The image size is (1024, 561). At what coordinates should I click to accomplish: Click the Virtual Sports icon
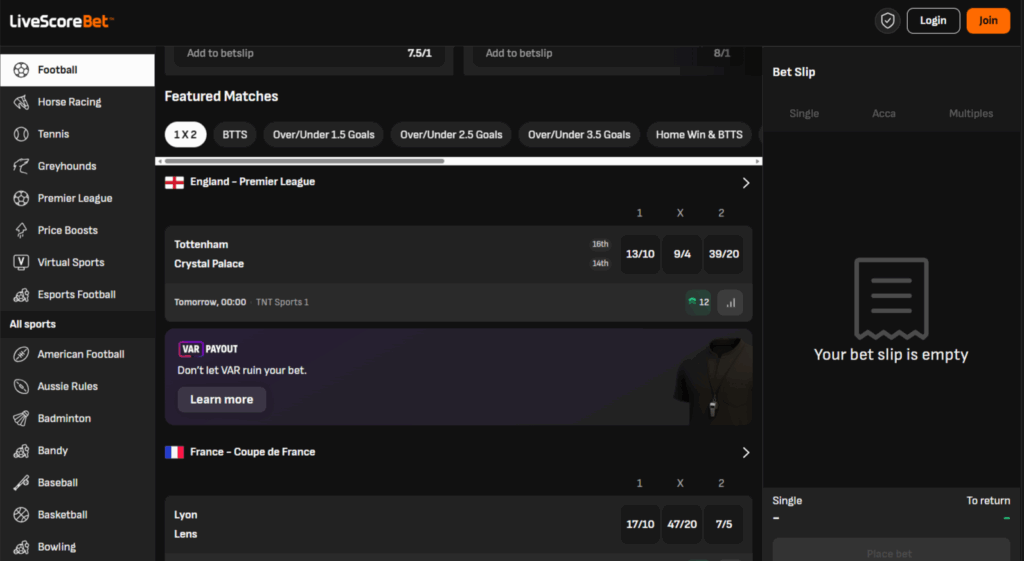coord(21,262)
